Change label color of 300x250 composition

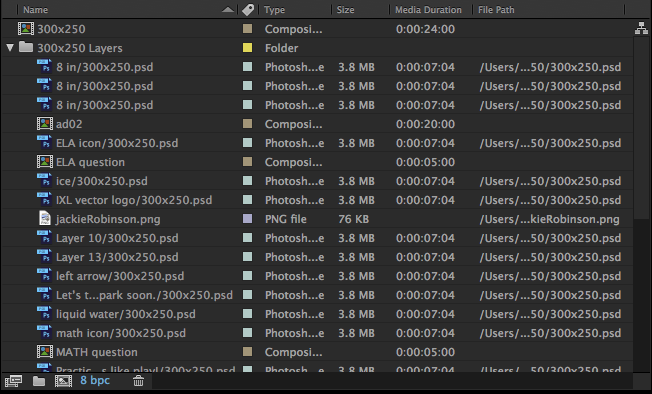coord(247,29)
